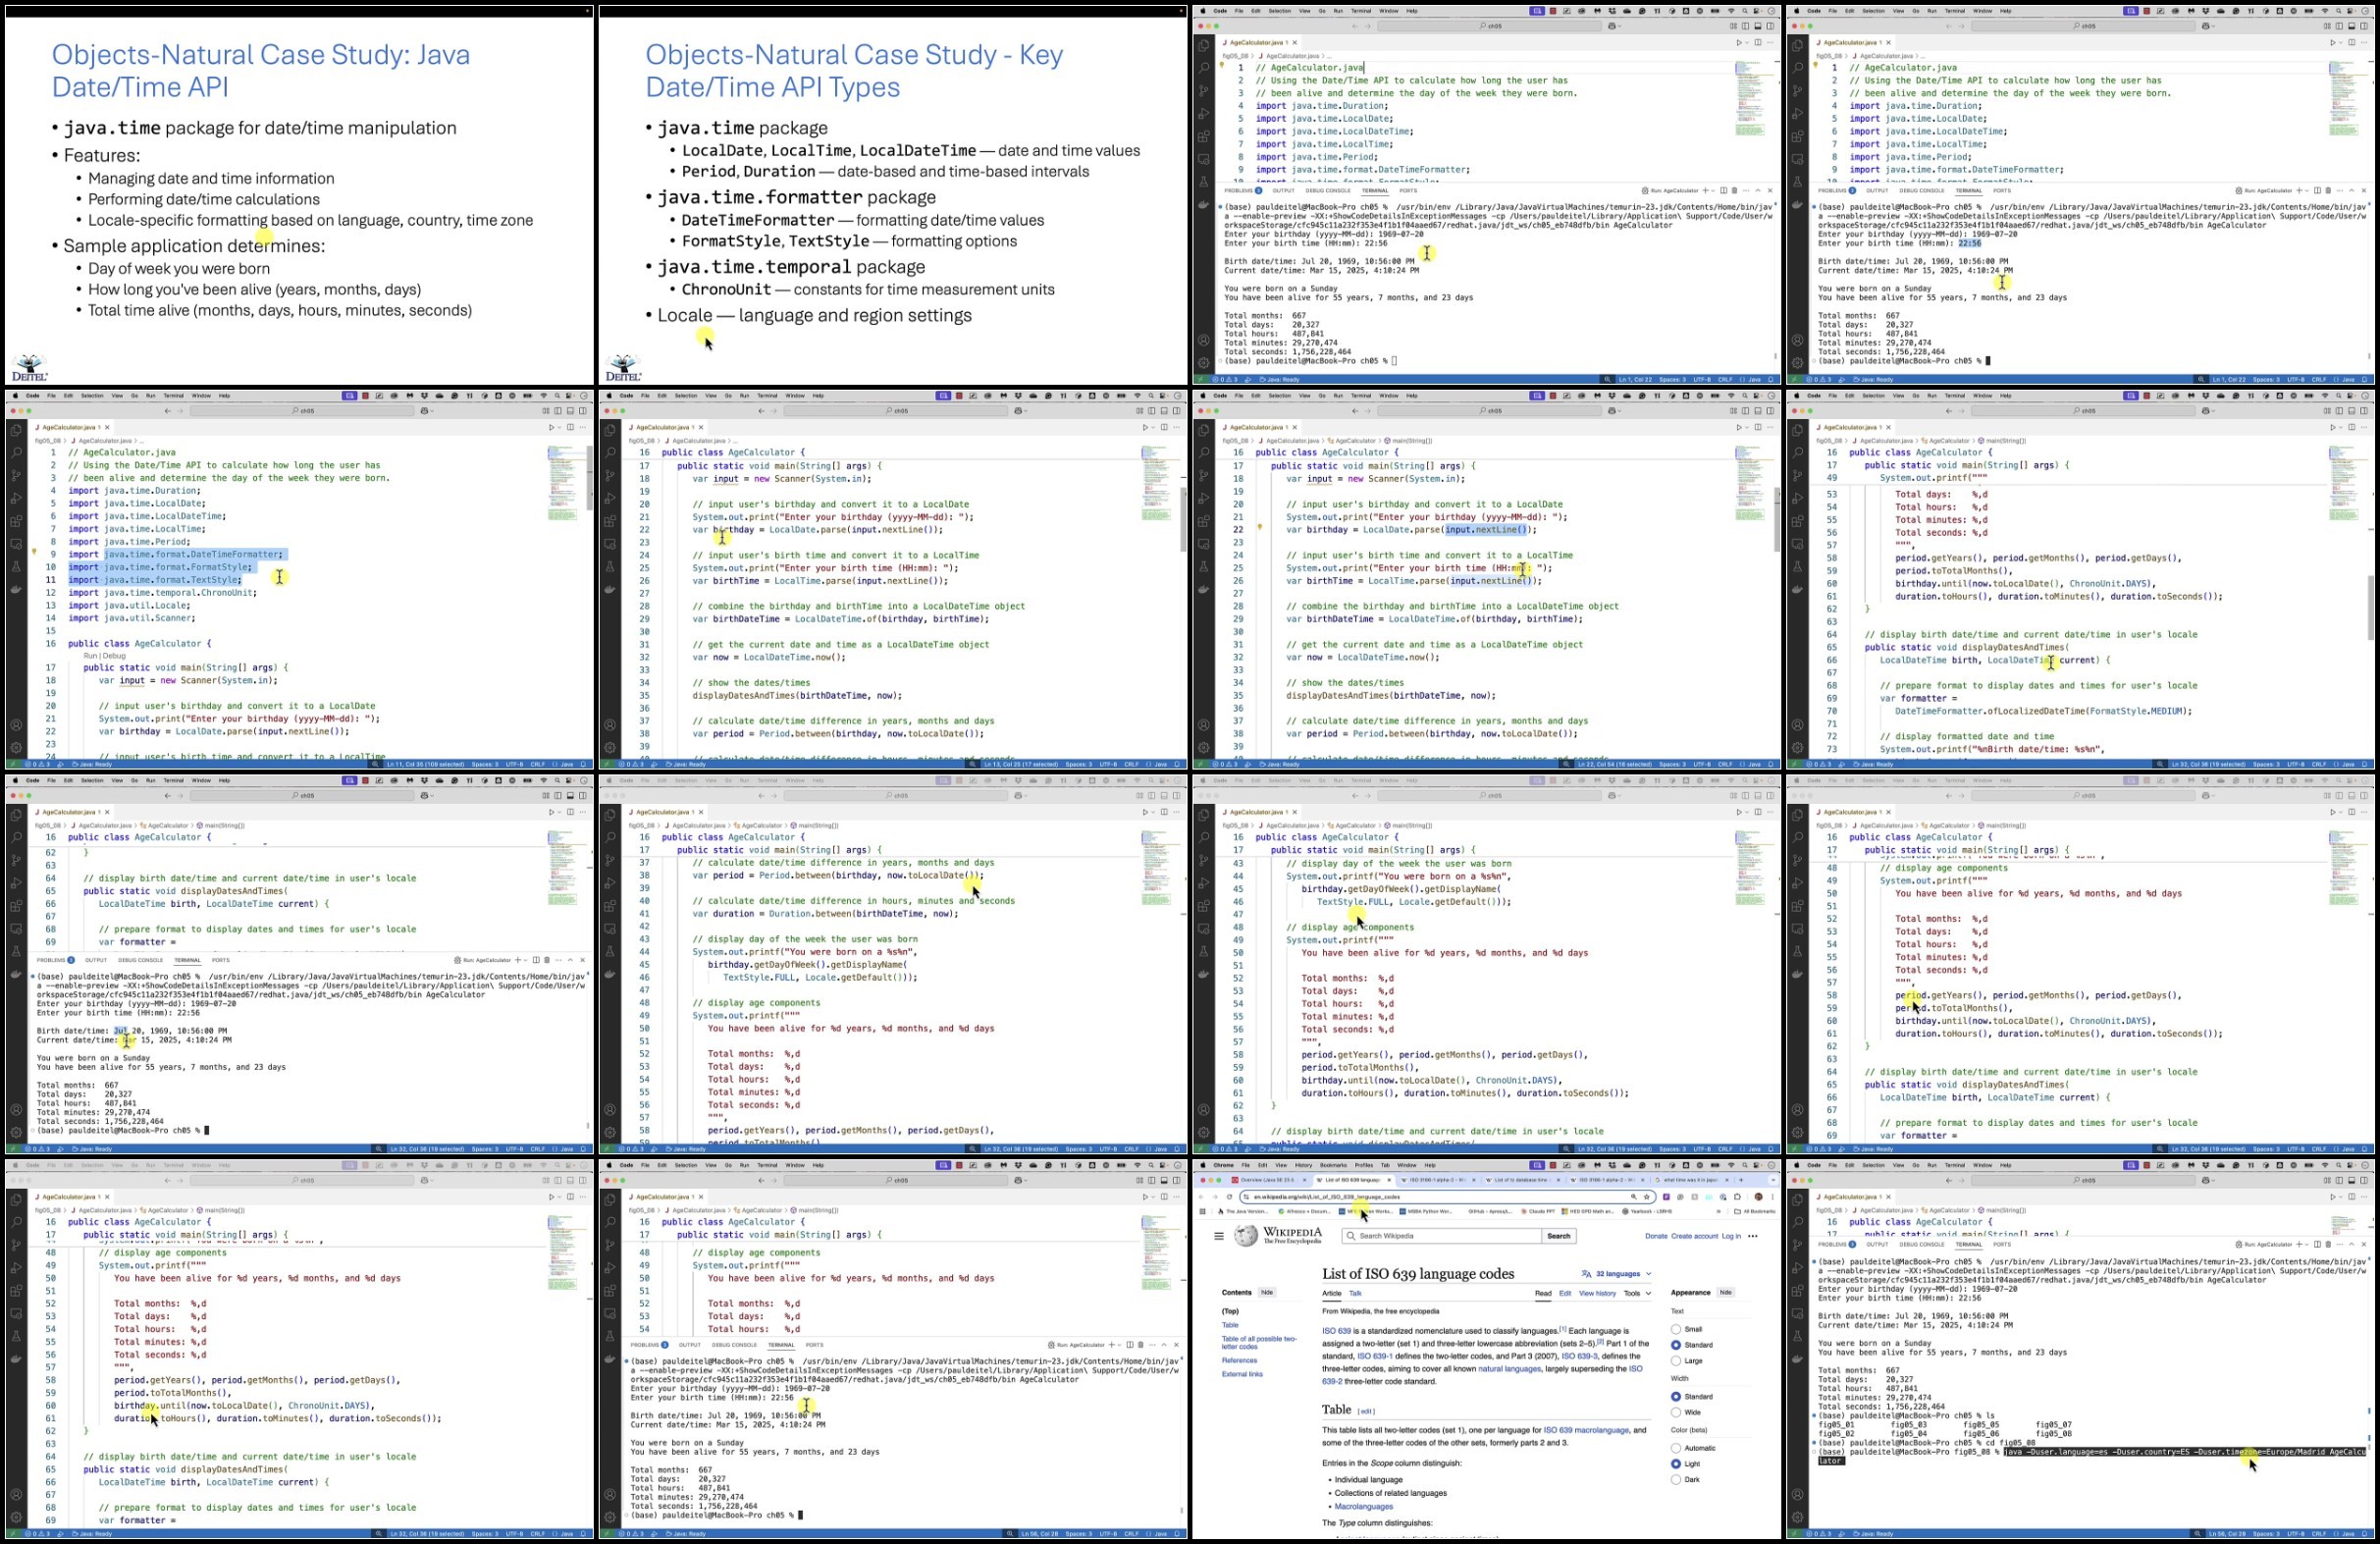2380x1544 pixels.
Task: Open Chrome's three-dot customize menu
Action: [x=1773, y=1197]
